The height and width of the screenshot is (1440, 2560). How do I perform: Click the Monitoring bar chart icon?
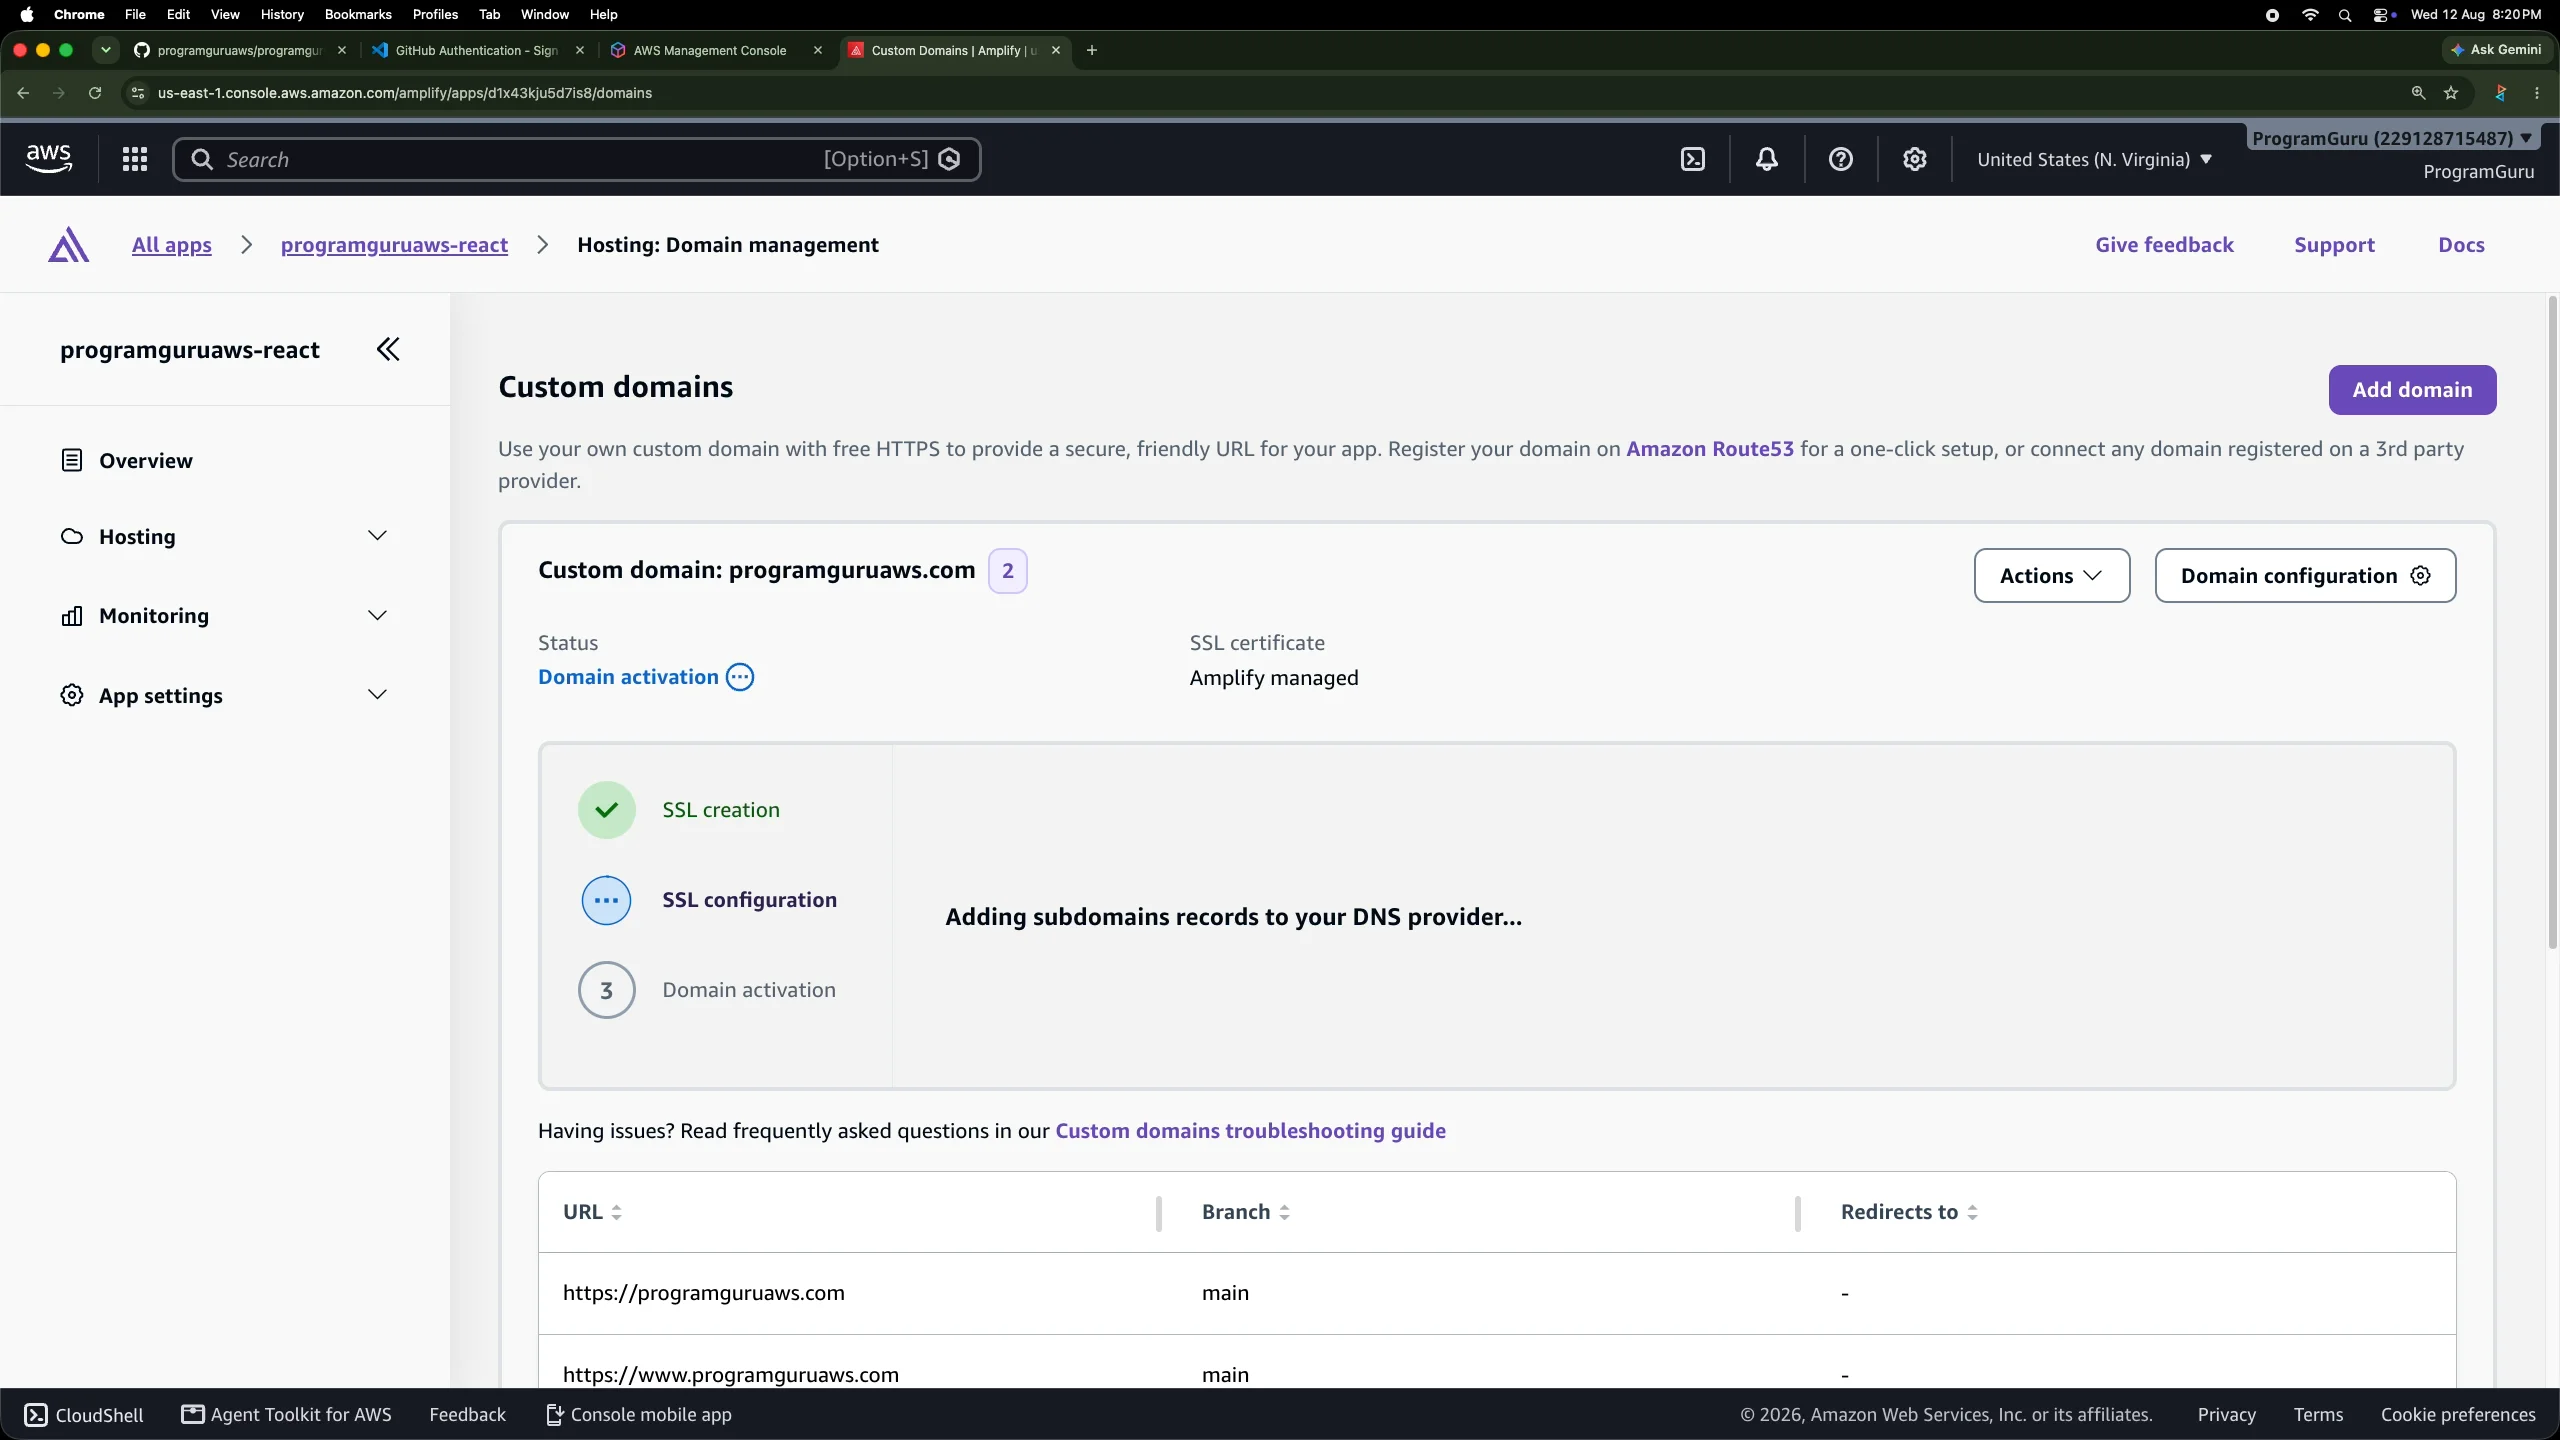[x=72, y=616]
